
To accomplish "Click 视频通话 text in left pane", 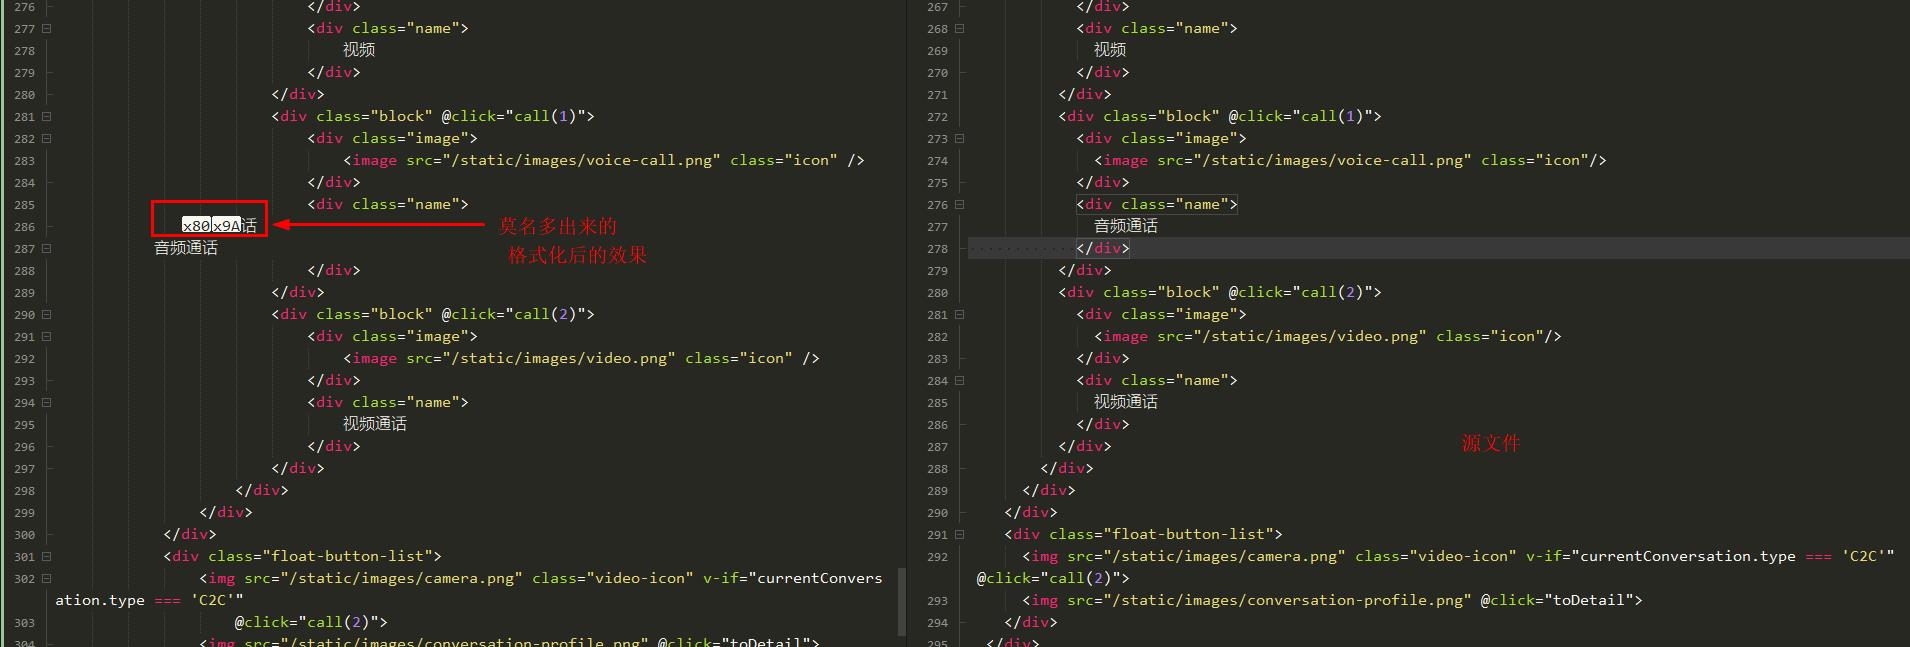I will click(374, 424).
